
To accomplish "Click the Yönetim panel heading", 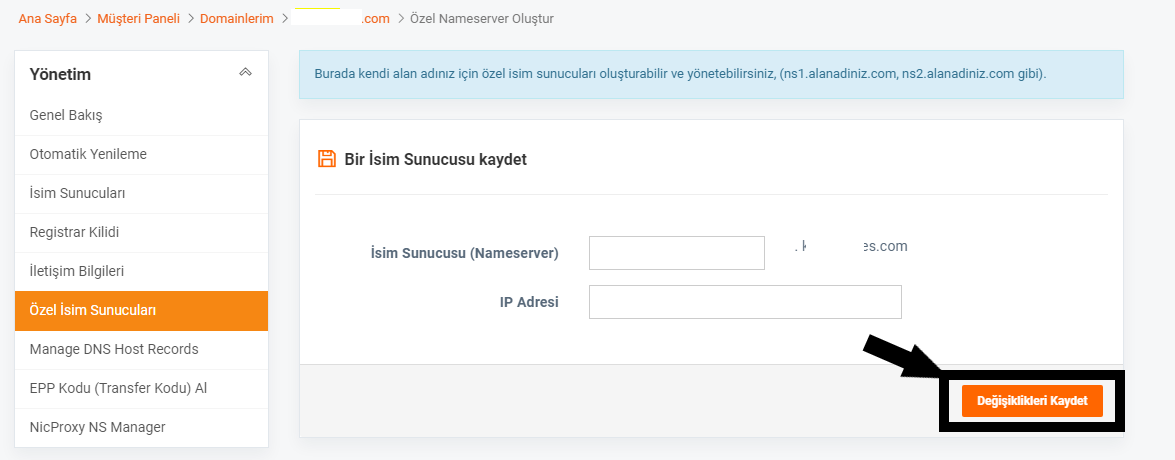I will (60, 74).
